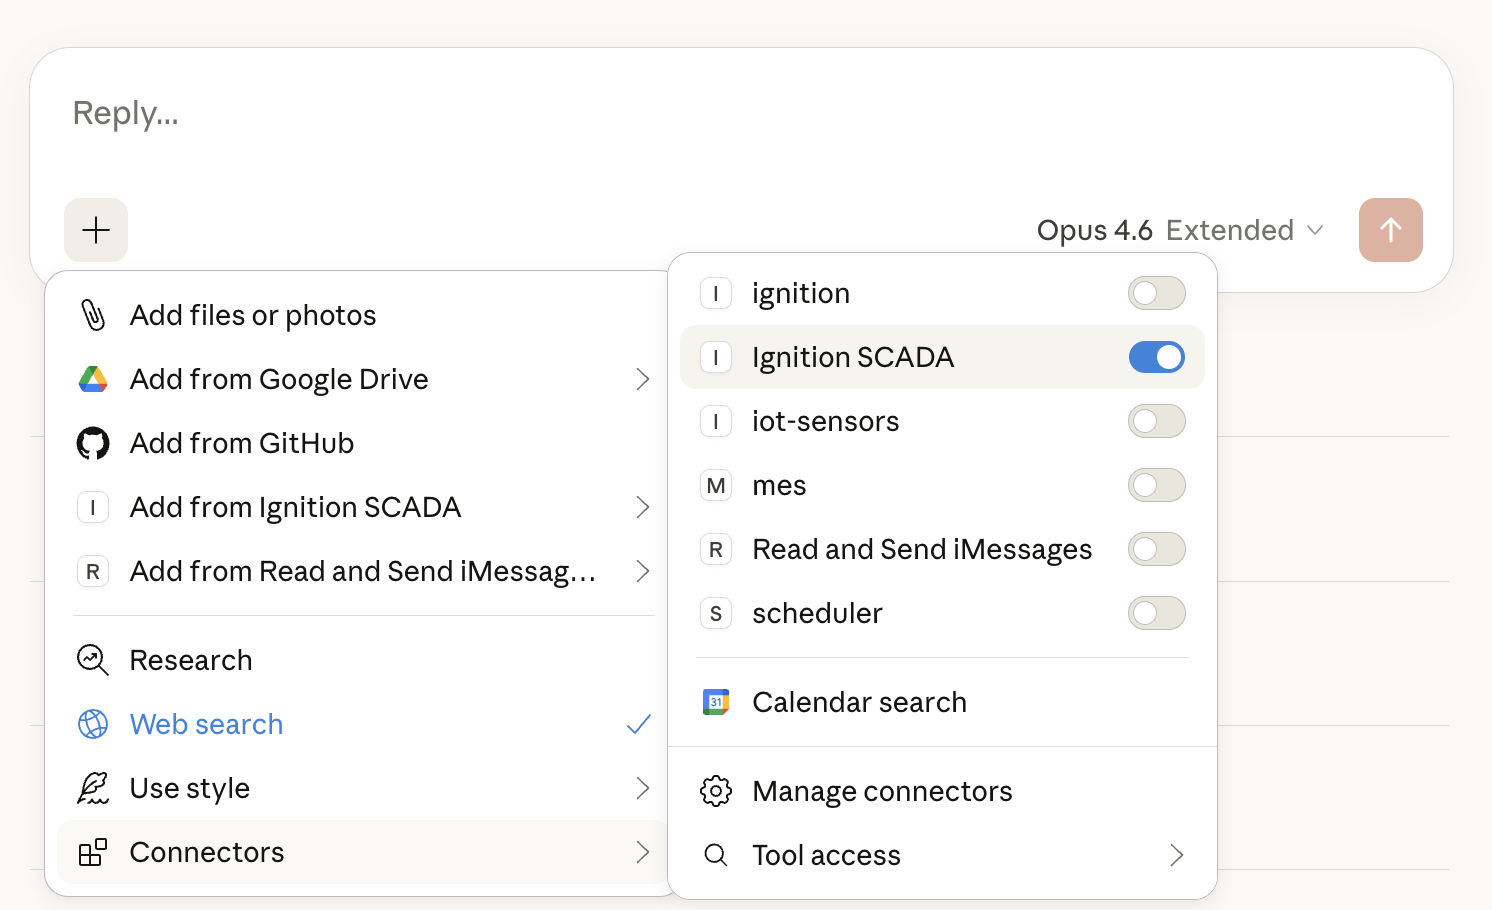The image size is (1492, 910).
Task: Open the Opus 4.6 Extended model selector
Action: click(x=1180, y=230)
